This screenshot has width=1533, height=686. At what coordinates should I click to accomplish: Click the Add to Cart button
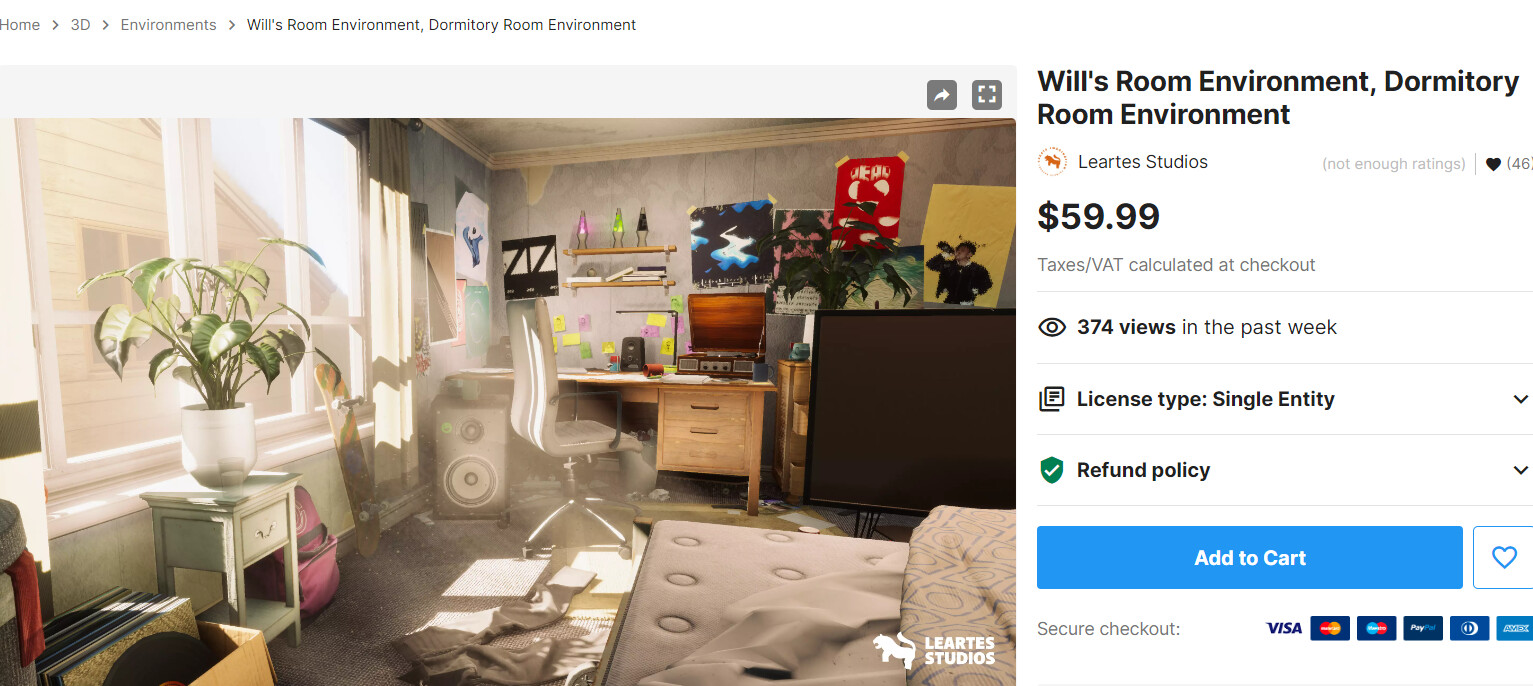tap(1250, 557)
